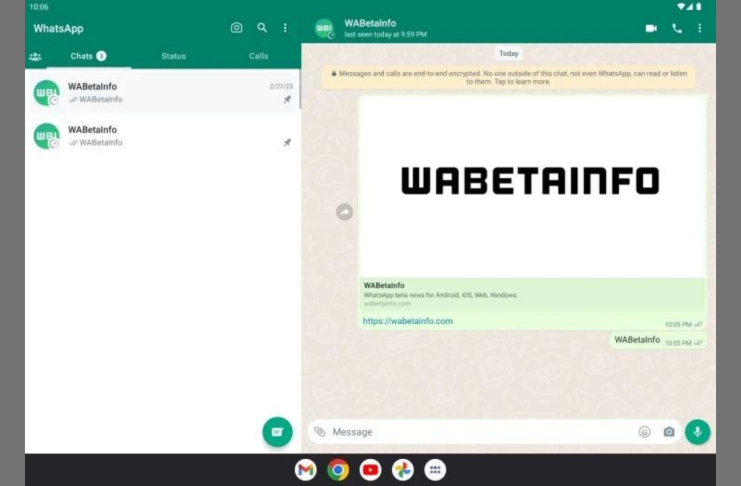Switch to the Status tab
The height and width of the screenshot is (486, 741).
tap(173, 56)
